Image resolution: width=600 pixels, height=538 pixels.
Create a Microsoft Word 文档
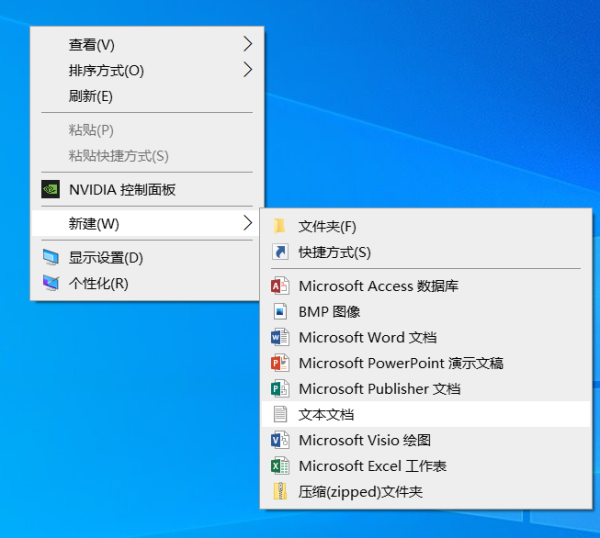426,337
